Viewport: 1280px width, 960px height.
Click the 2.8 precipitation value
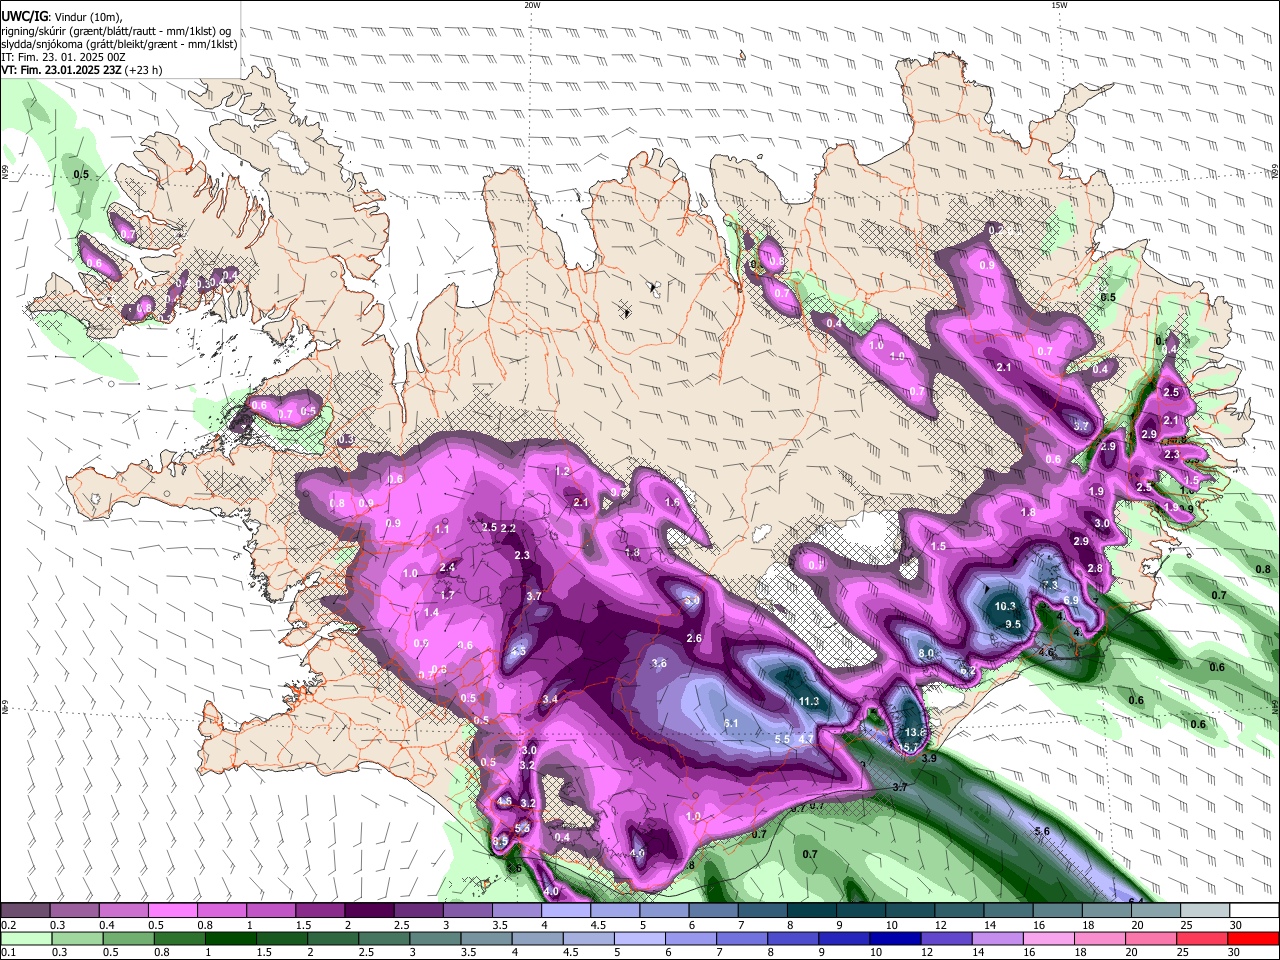click(1095, 568)
